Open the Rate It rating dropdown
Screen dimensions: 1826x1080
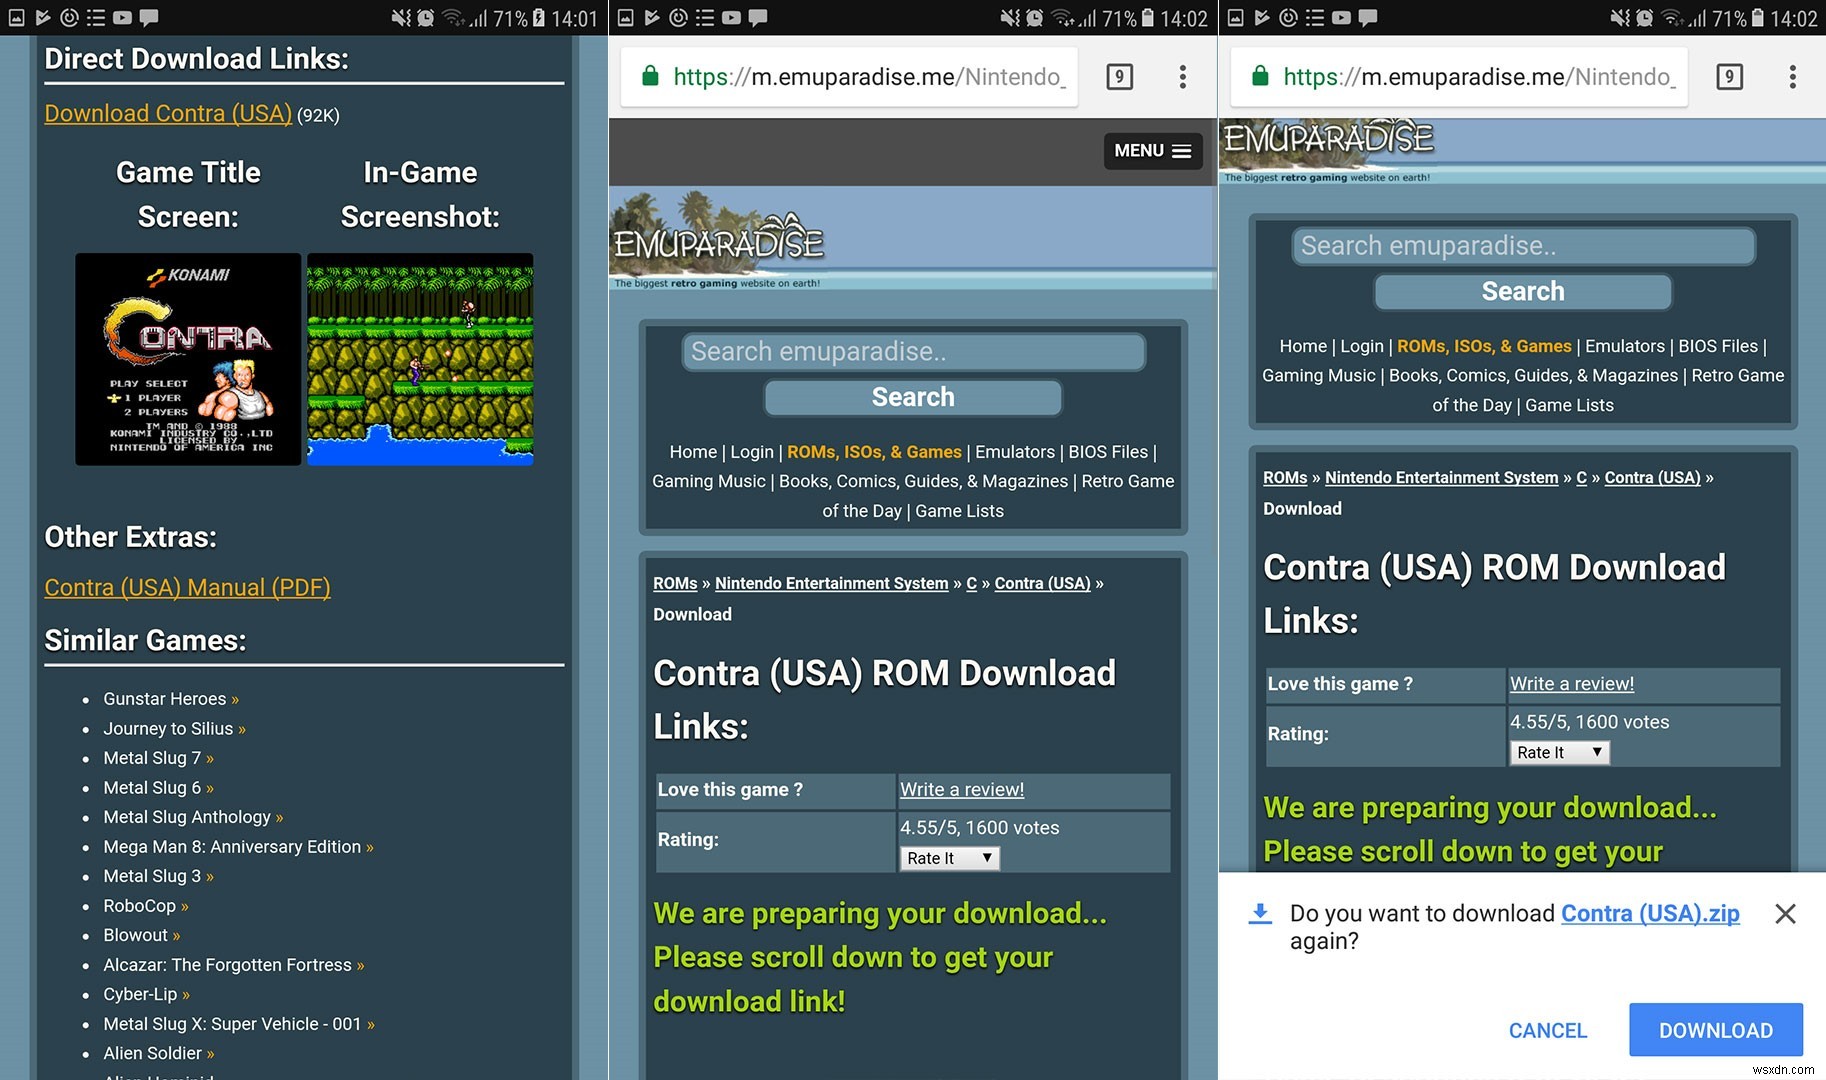click(947, 858)
